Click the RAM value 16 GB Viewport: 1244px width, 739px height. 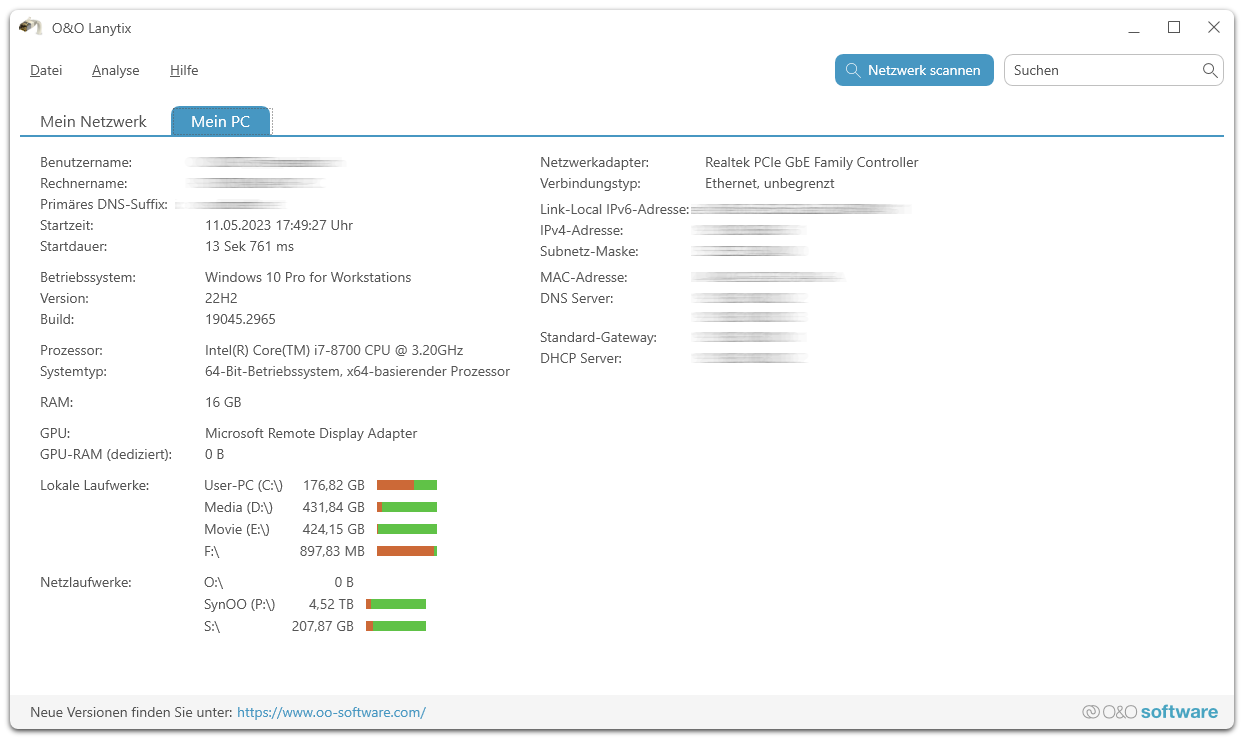click(x=223, y=402)
